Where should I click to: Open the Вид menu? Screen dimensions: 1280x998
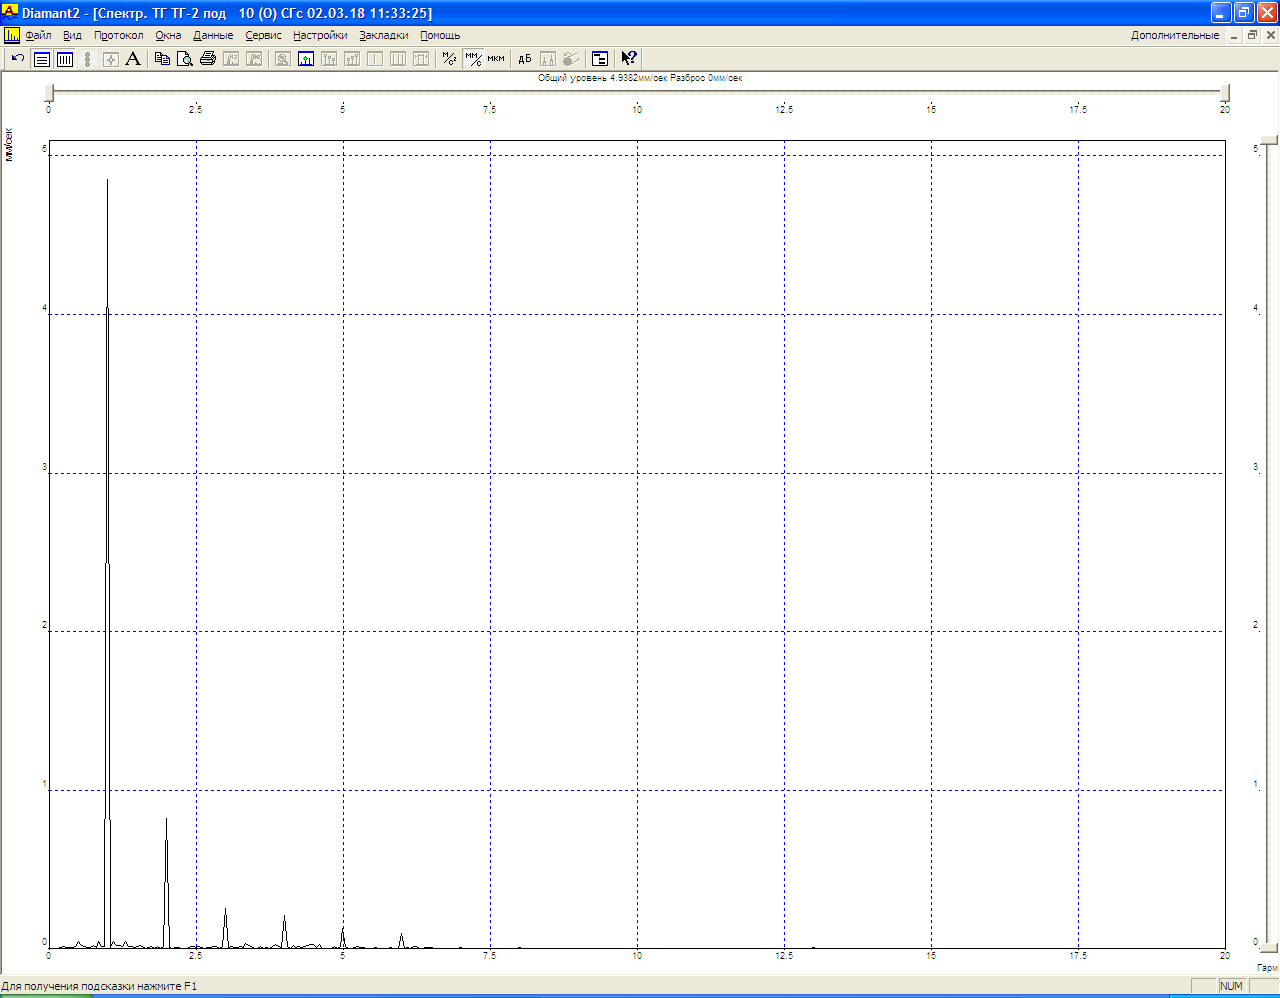point(72,35)
